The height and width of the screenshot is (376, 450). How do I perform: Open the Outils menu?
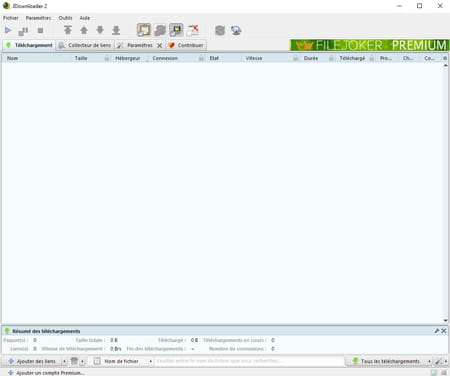pyautogui.click(x=65, y=18)
